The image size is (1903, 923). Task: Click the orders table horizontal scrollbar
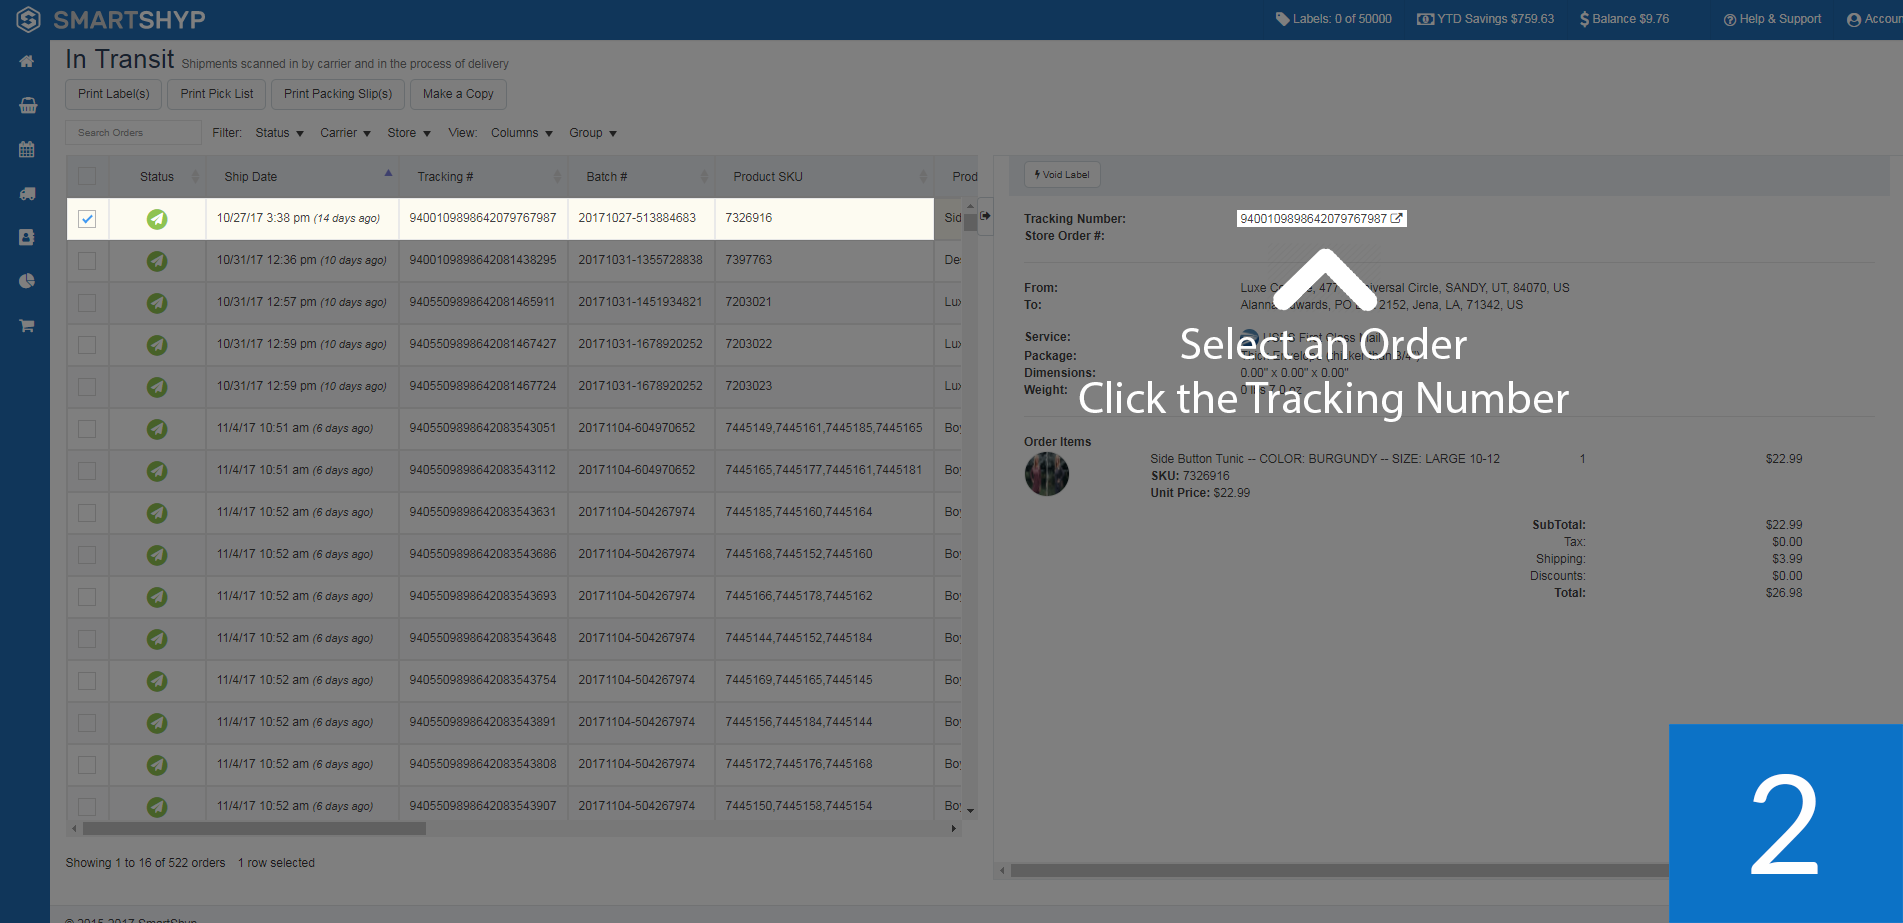pos(254,829)
